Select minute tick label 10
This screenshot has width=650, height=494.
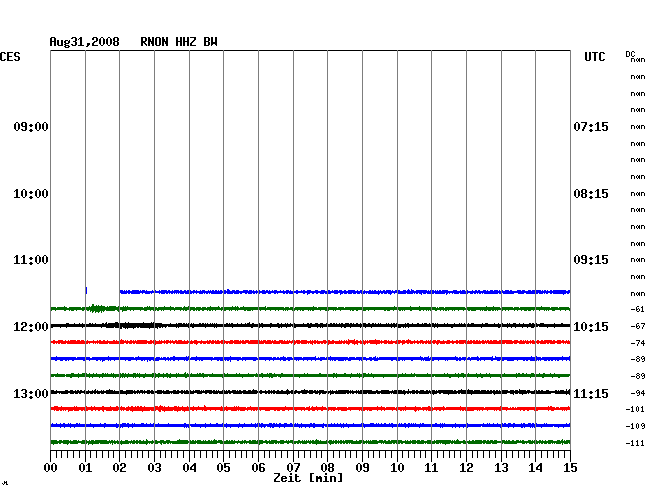(397, 468)
